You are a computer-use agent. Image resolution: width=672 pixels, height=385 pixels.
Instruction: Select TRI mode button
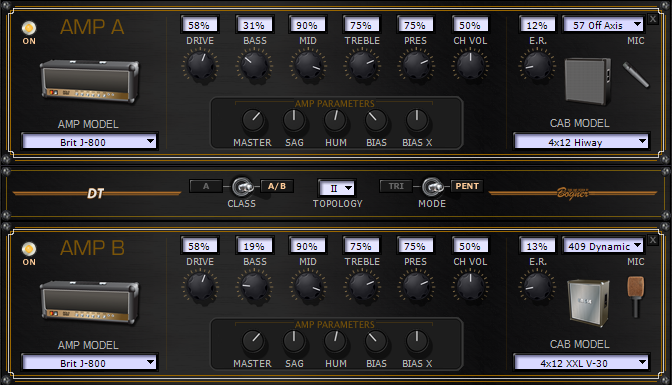coord(396,186)
